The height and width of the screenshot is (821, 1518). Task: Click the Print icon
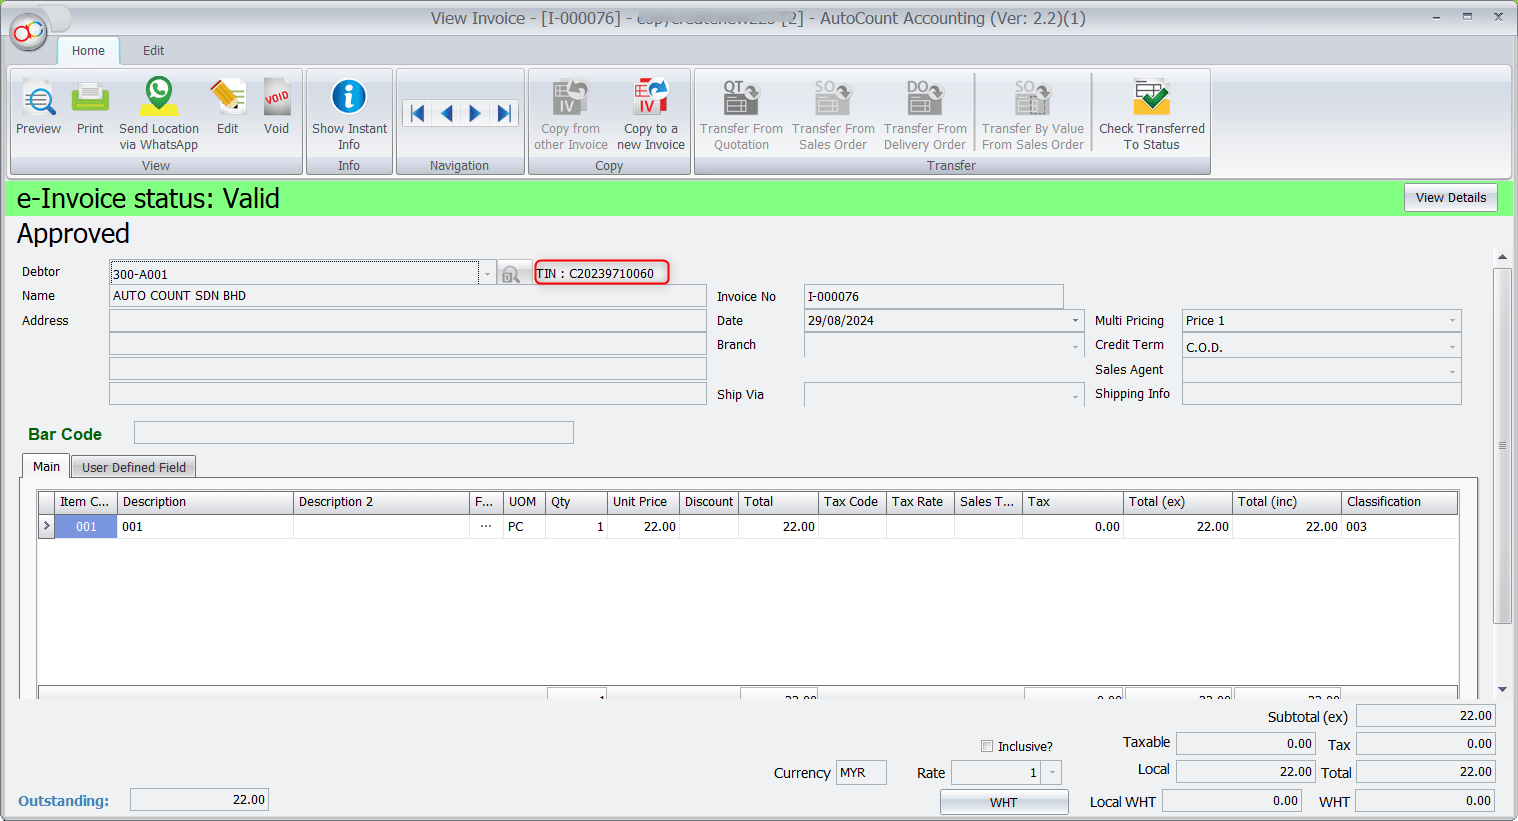point(90,107)
